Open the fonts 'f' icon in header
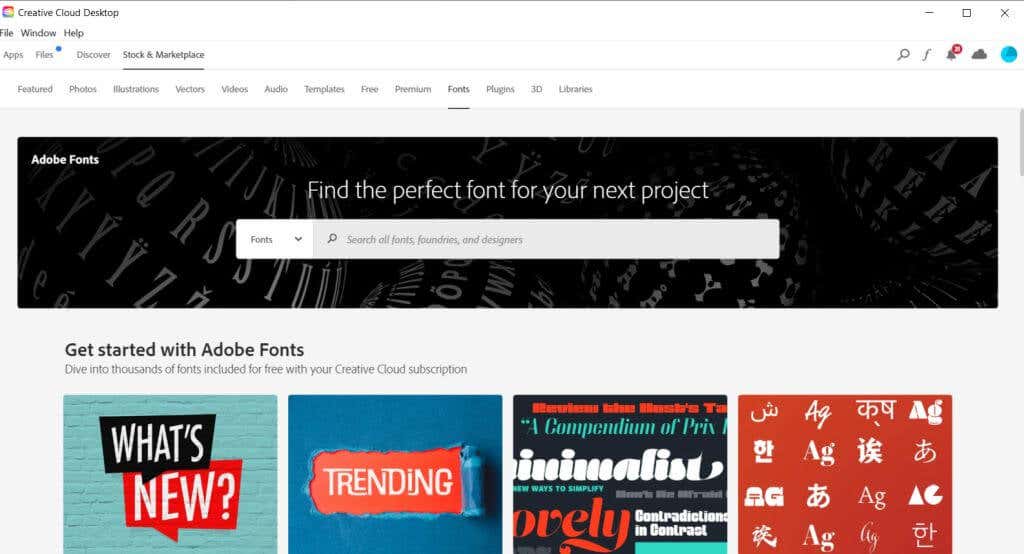This screenshot has height=554, width=1024. (927, 54)
